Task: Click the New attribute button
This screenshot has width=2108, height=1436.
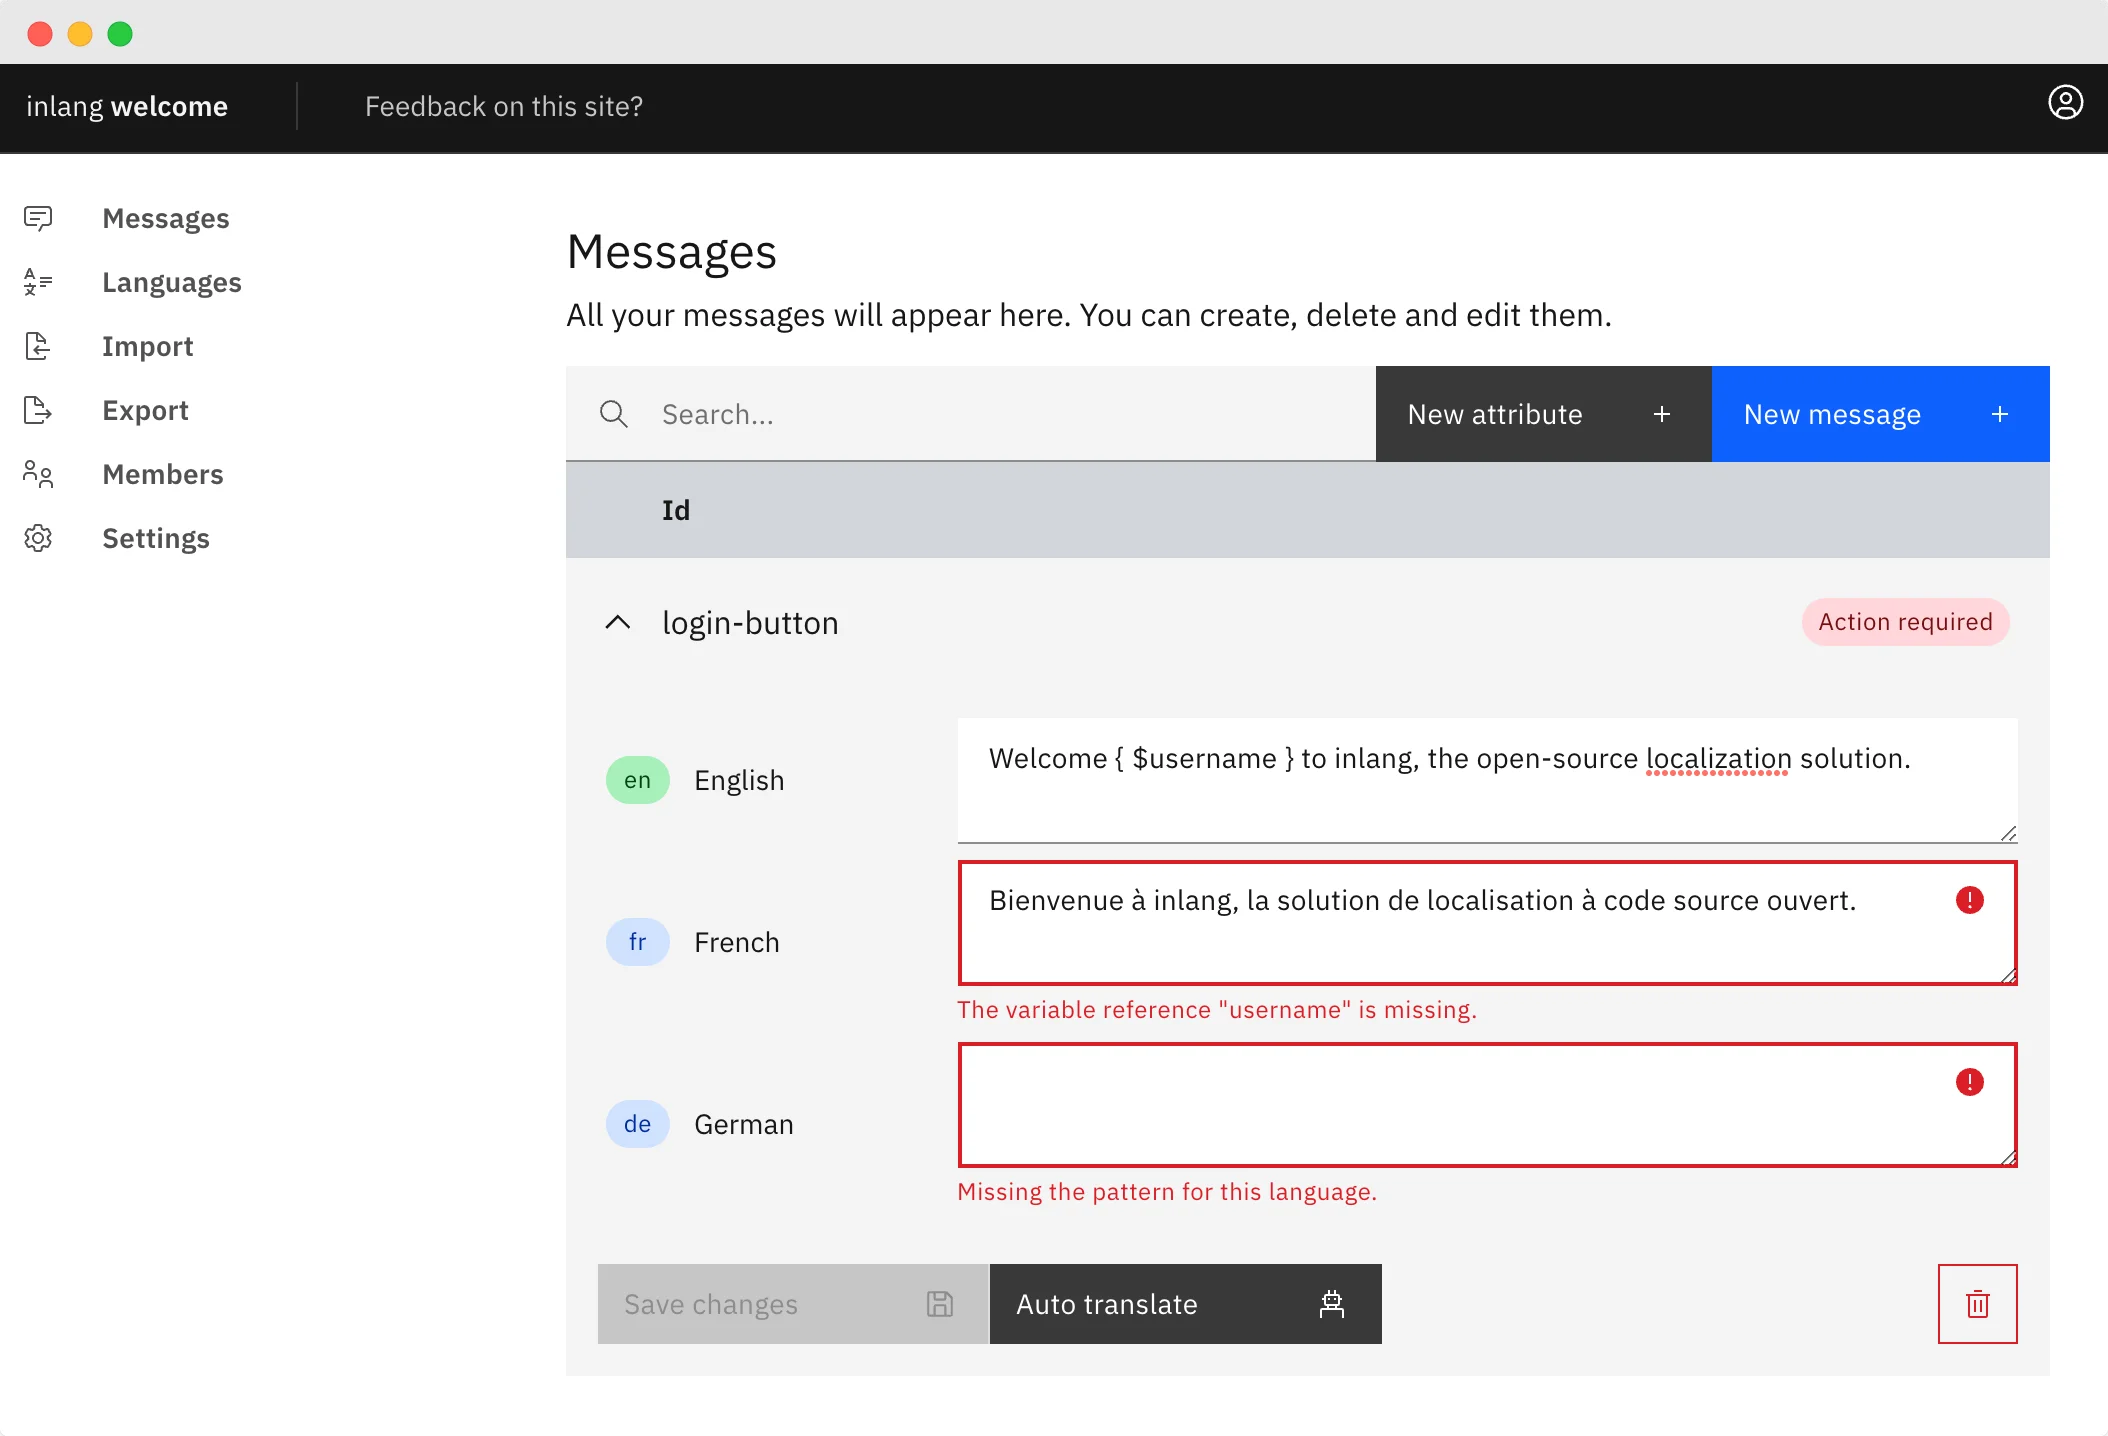Action: click(1543, 414)
